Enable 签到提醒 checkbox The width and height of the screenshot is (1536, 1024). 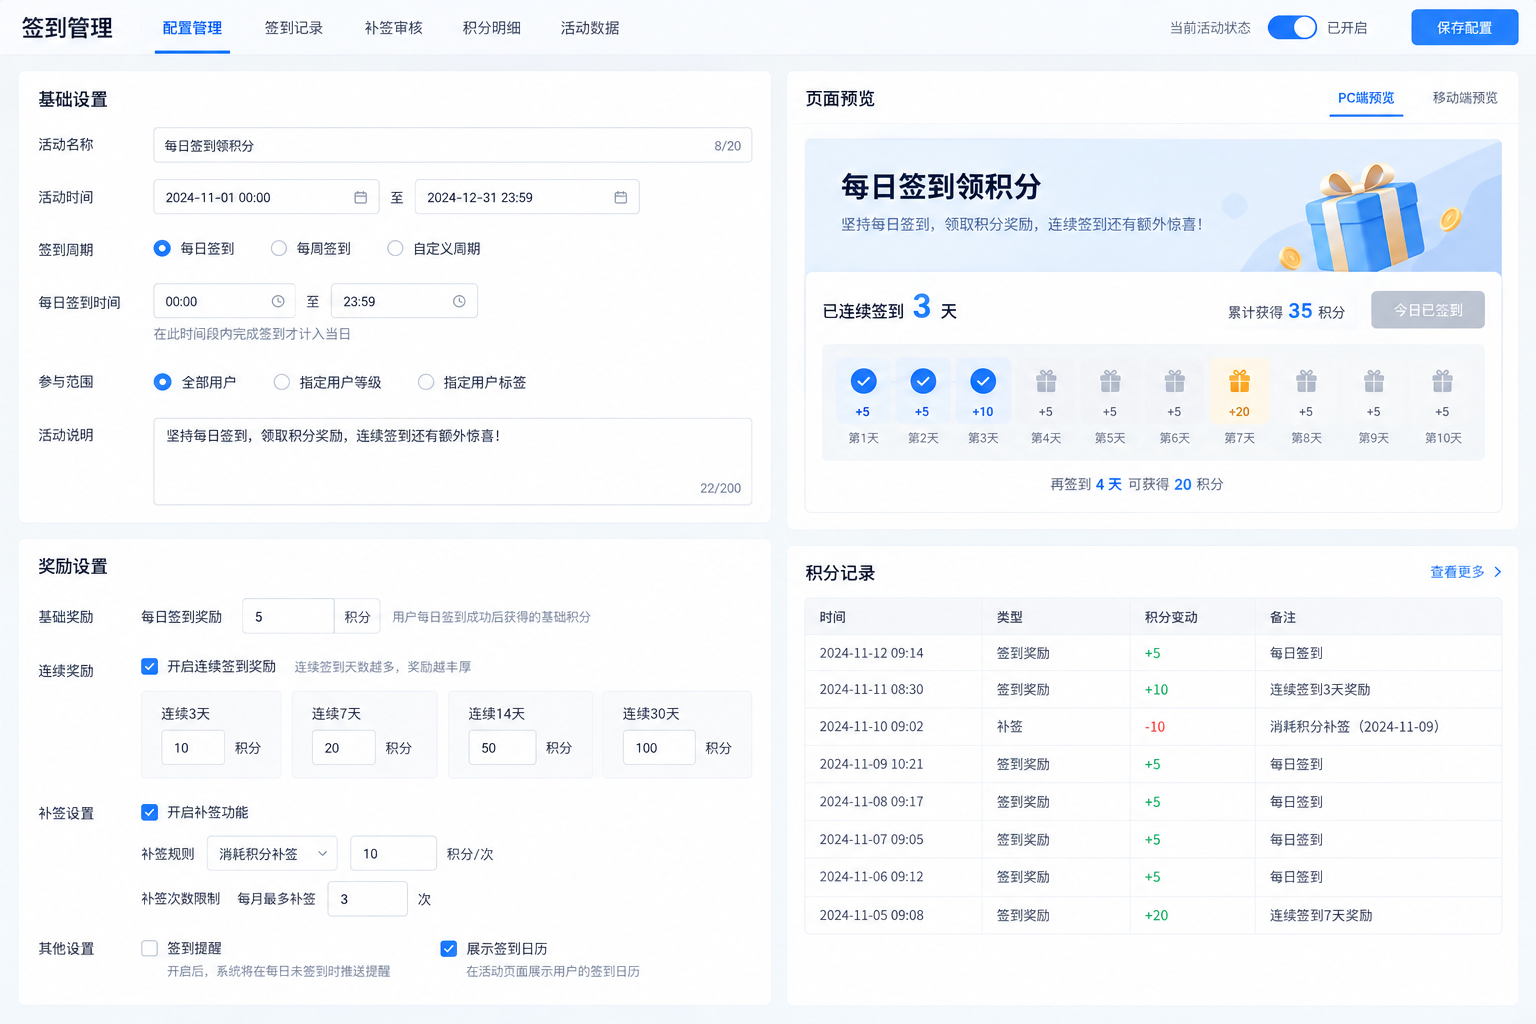(150, 948)
